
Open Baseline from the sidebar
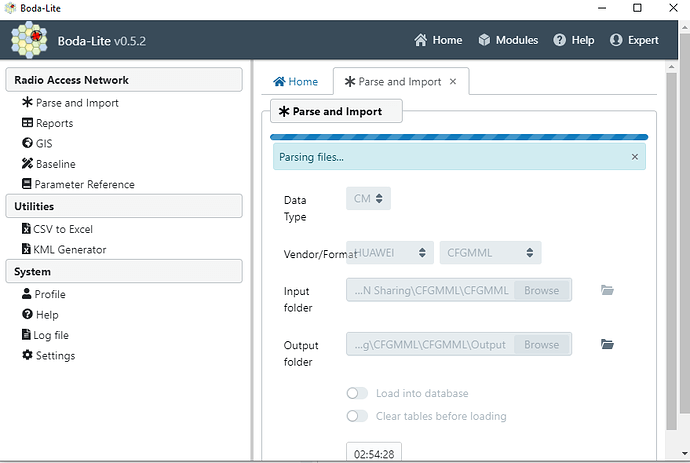coord(55,164)
